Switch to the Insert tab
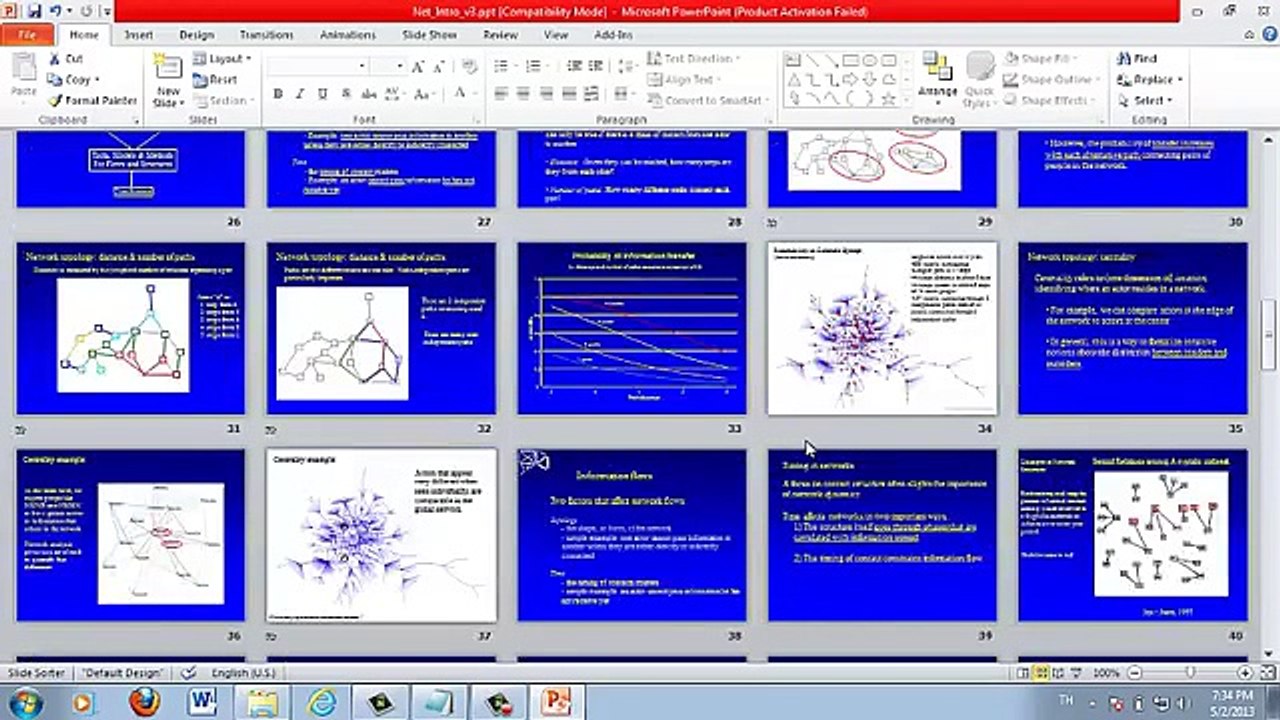1280x720 pixels. pos(138,35)
